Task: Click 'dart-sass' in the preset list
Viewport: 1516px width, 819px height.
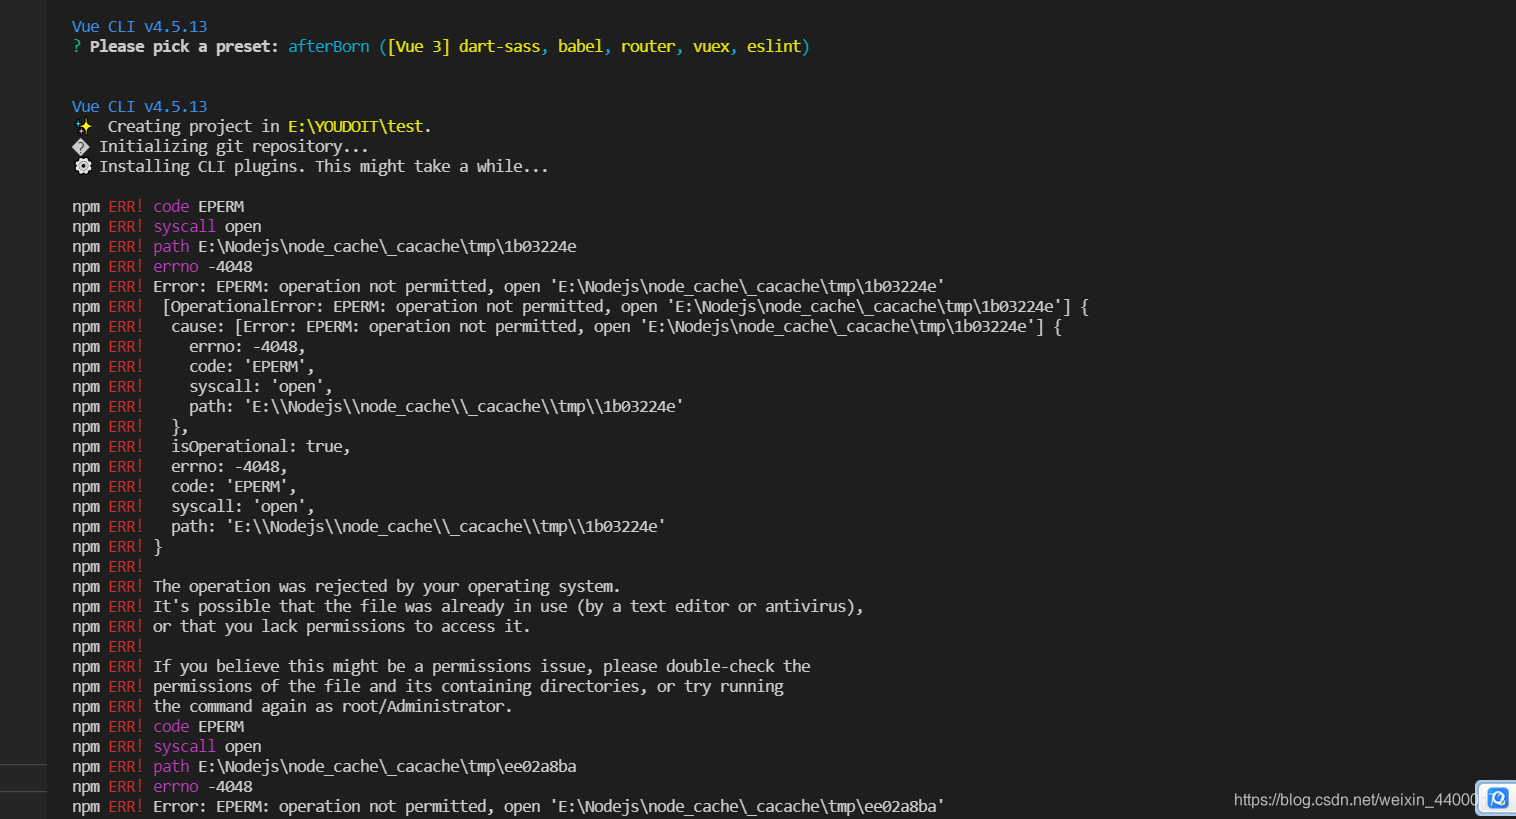Action: [500, 46]
